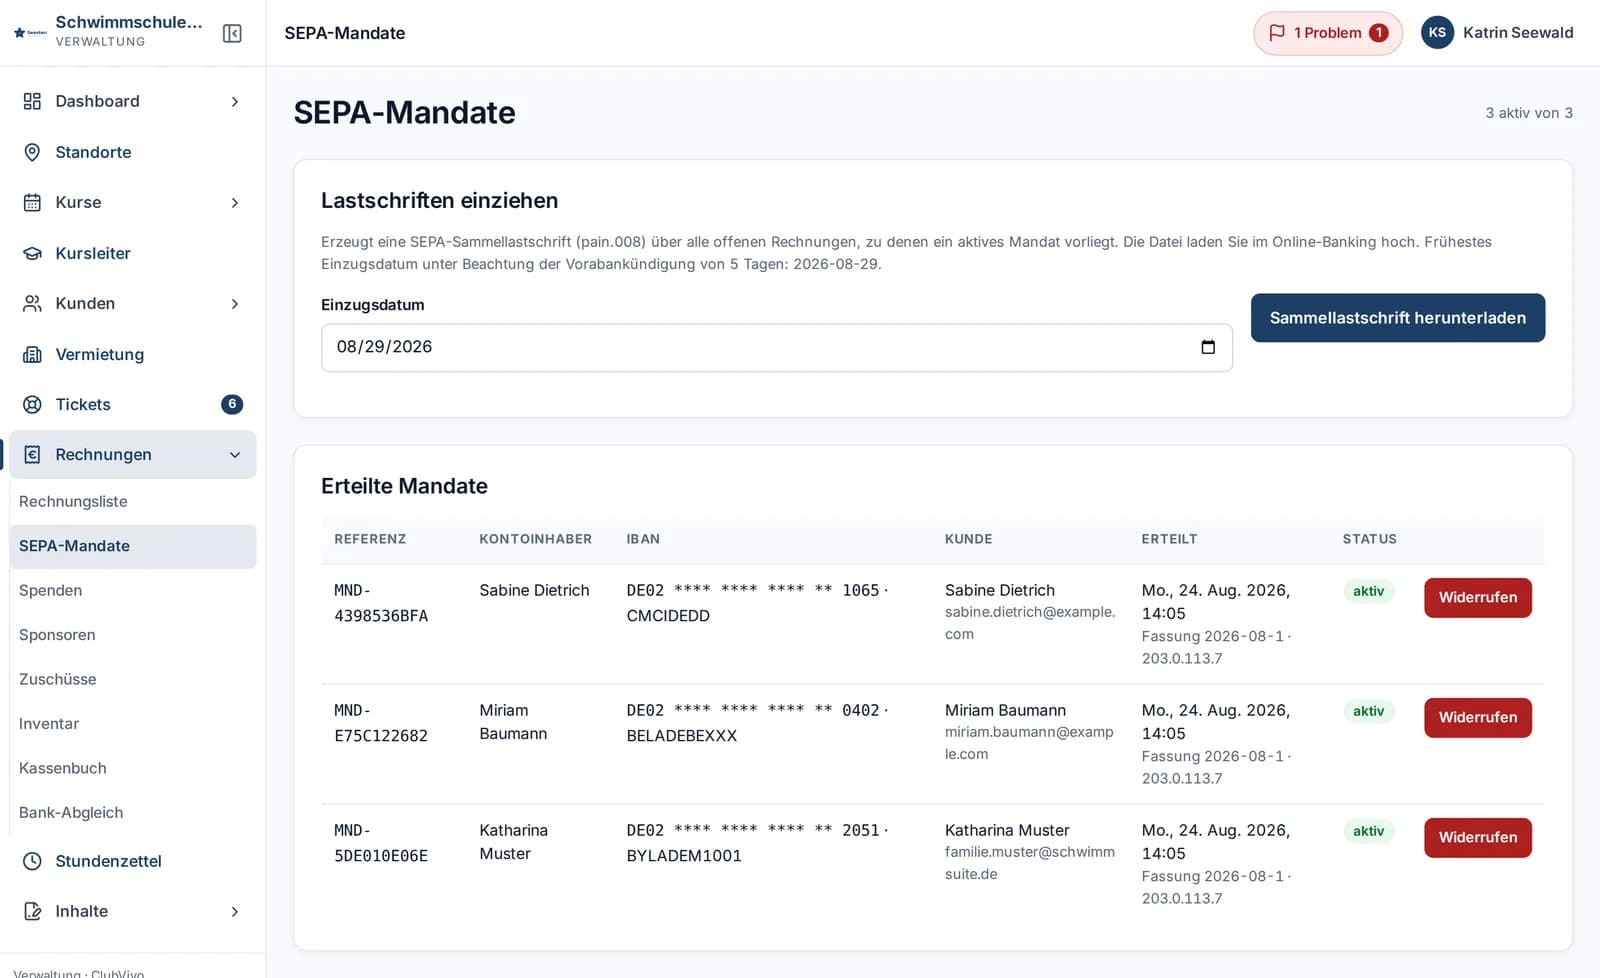The height and width of the screenshot is (978, 1600).
Task: Click the Schwimmschule star logo
Action: coord(30,33)
